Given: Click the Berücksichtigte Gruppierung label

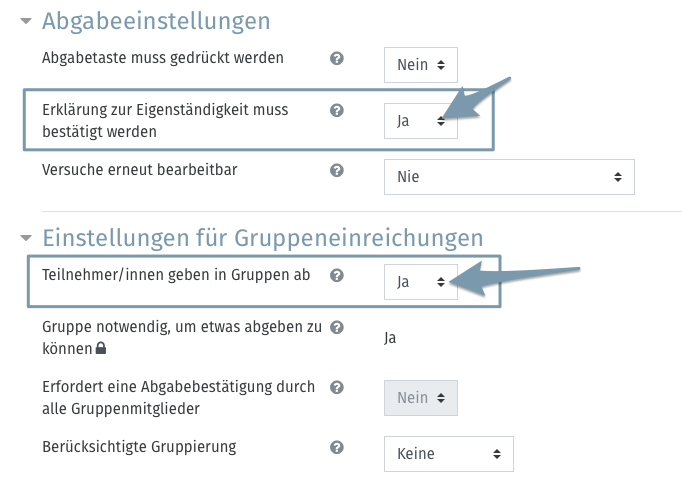Looking at the screenshot, I should coord(139,447).
